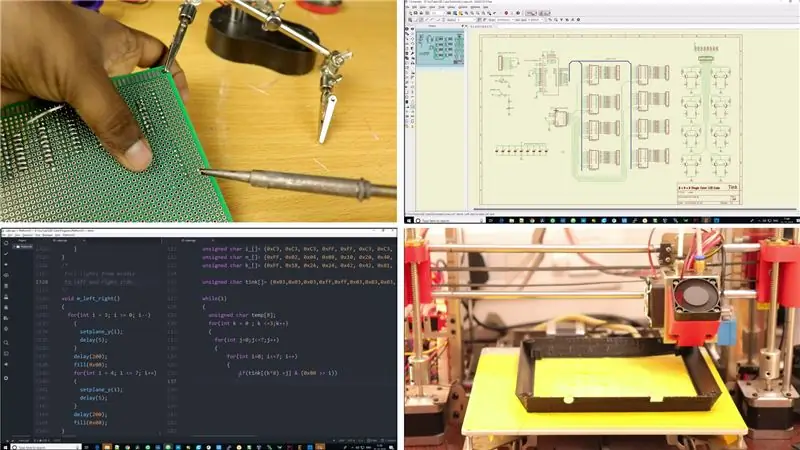The height and width of the screenshot is (450, 800).
Task: Close the schematic editor window
Action: click(x=795, y=2)
